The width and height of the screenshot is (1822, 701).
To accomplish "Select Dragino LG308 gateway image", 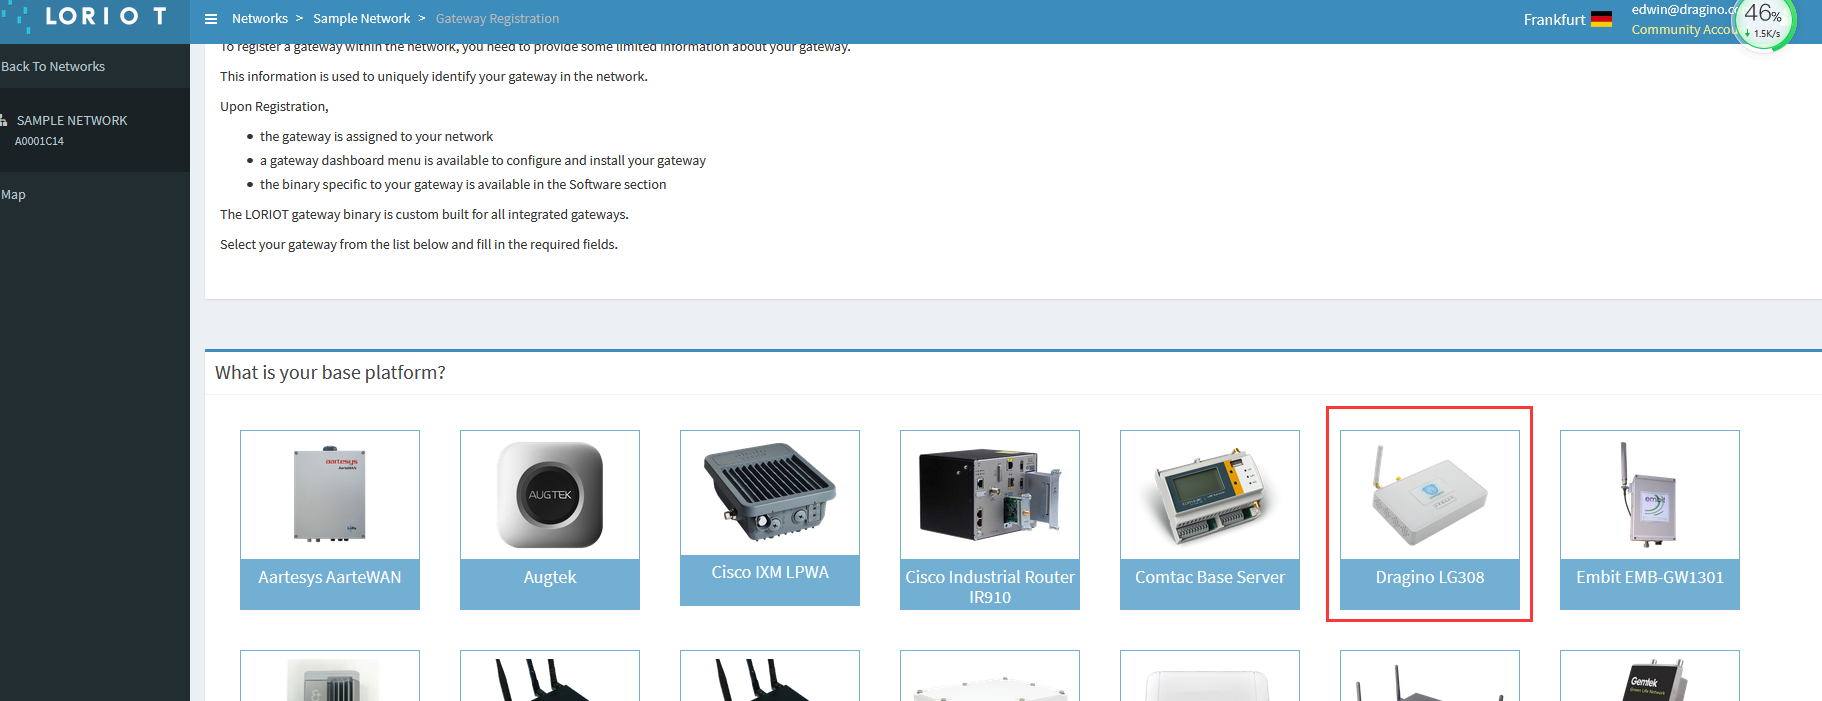I will point(1430,495).
